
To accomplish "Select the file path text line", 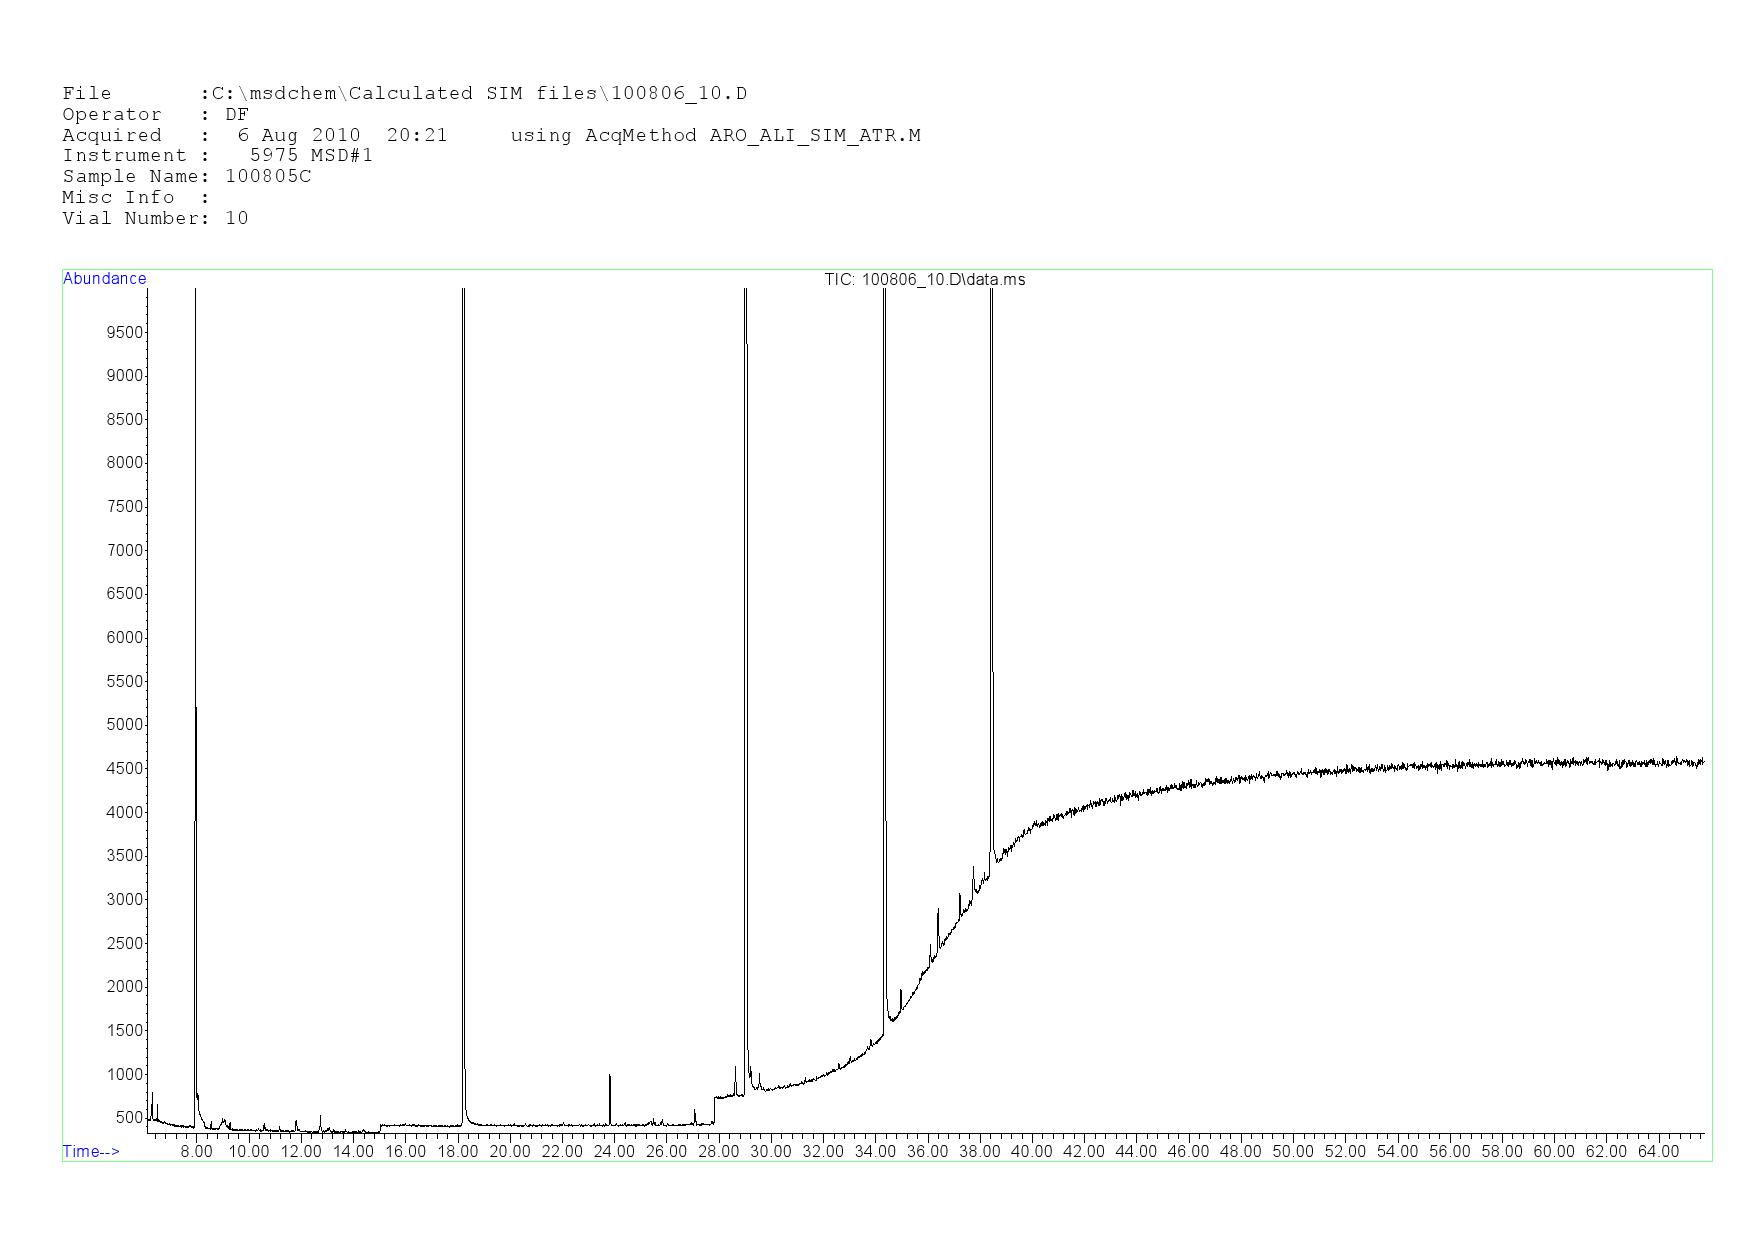I will coord(404,94).
